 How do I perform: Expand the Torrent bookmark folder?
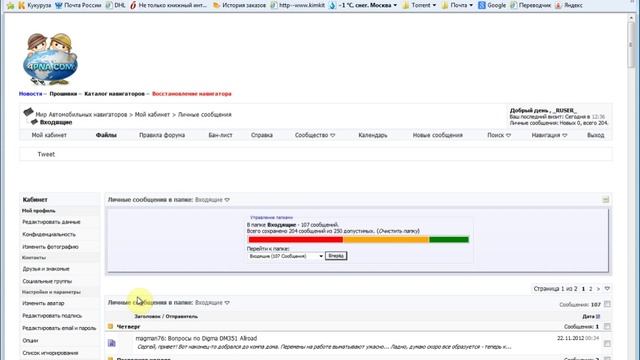tap(419, 5)
